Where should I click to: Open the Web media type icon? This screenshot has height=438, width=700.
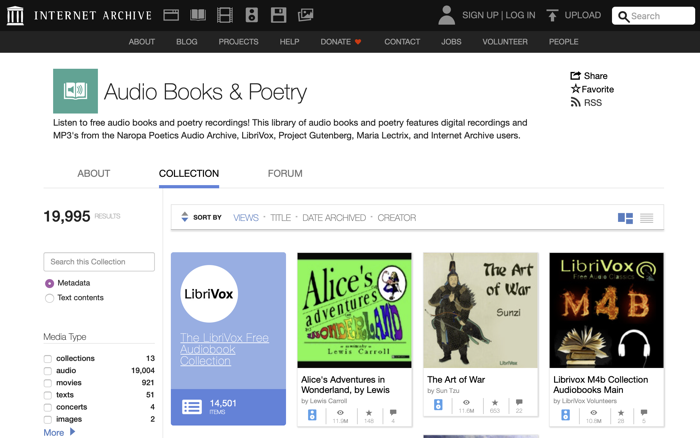click(171, 15)
